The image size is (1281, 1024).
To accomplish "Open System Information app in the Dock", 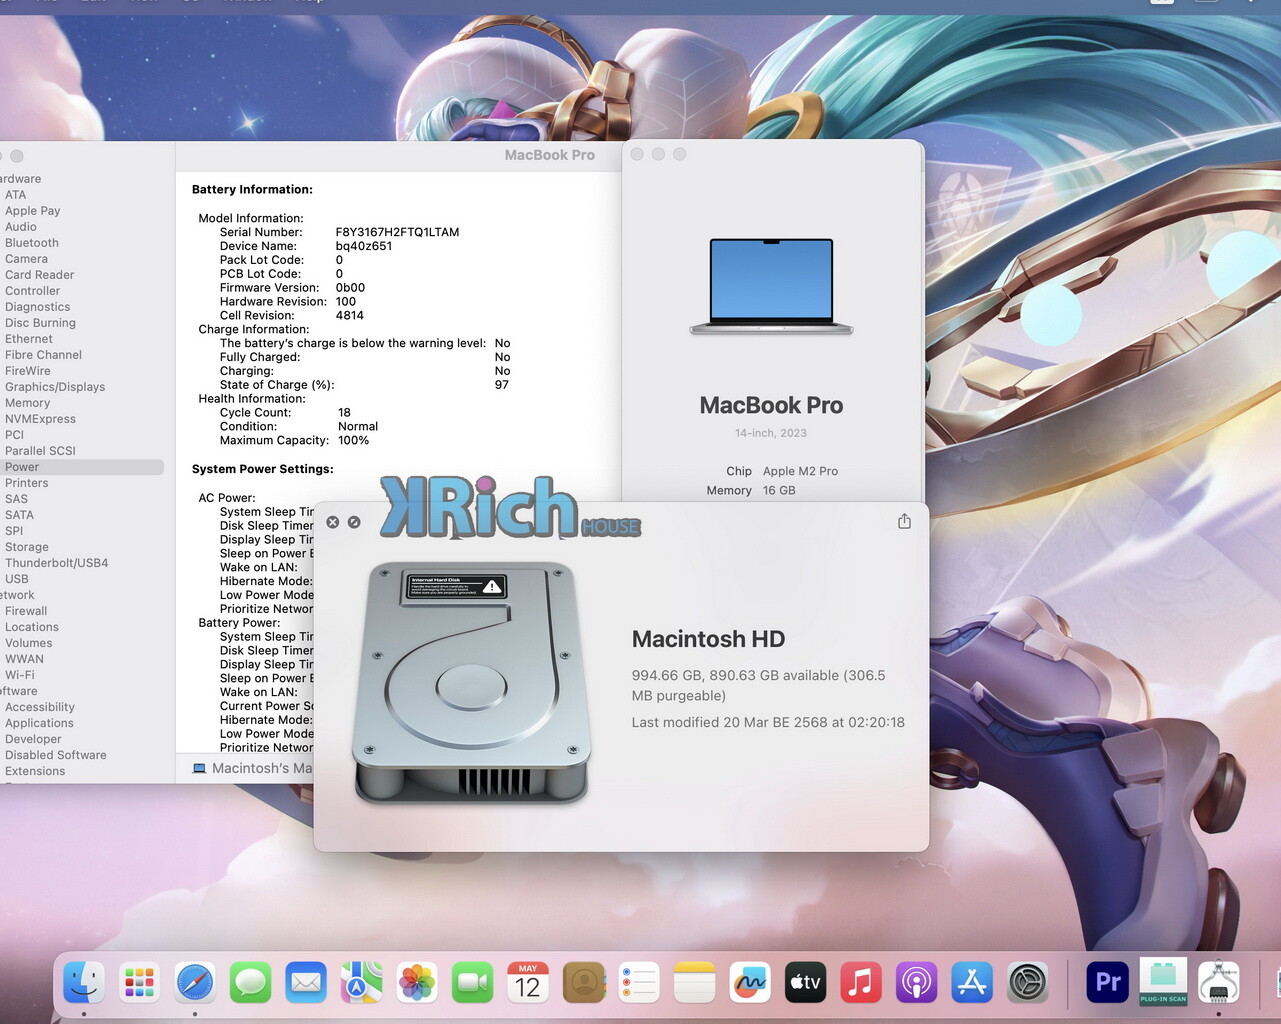I will (1218, 982).
